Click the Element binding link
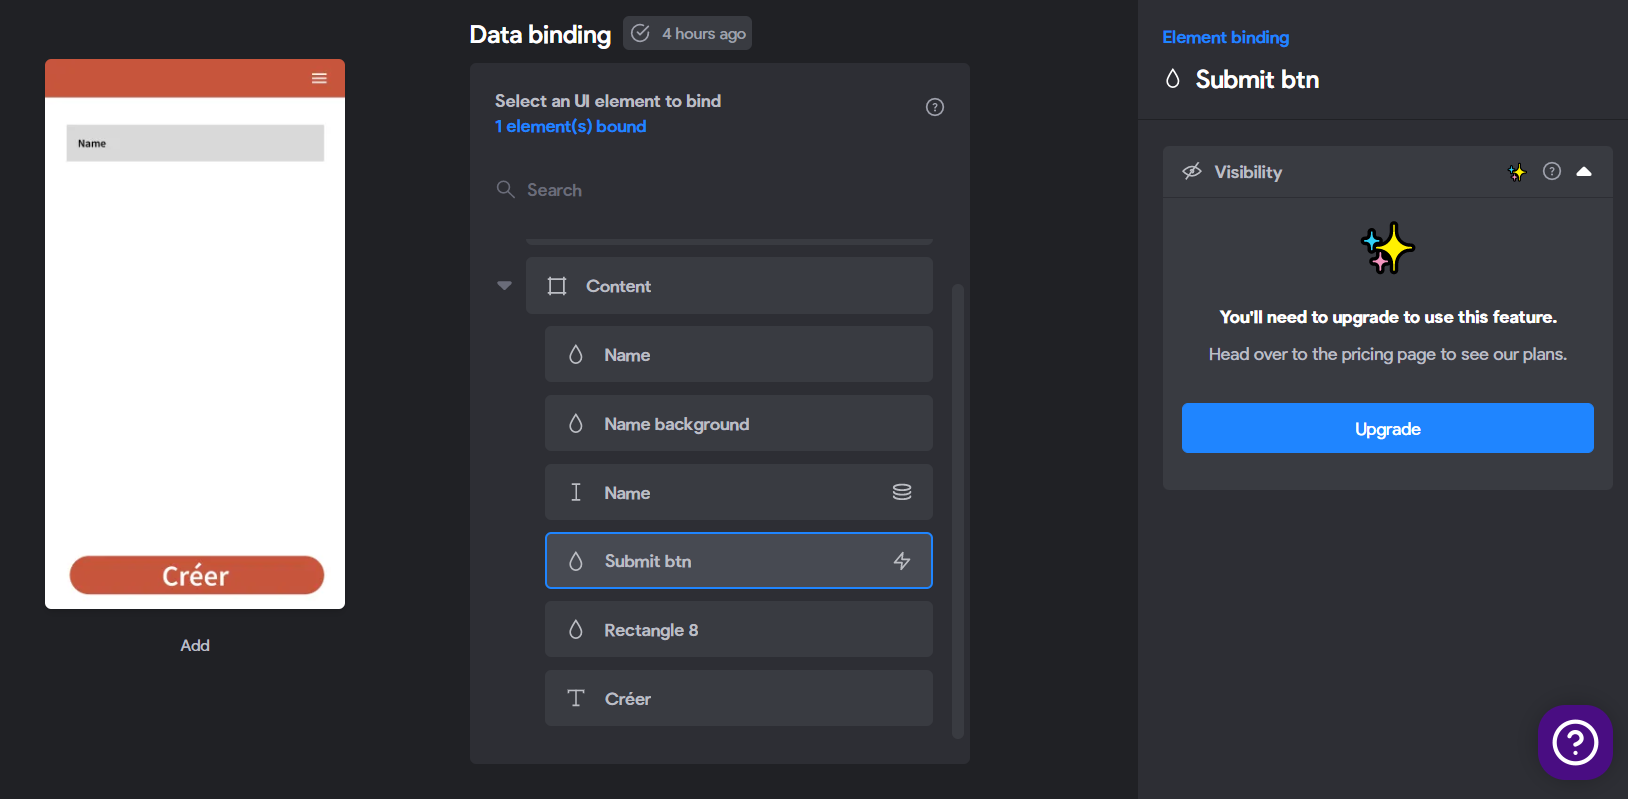 1225,37
